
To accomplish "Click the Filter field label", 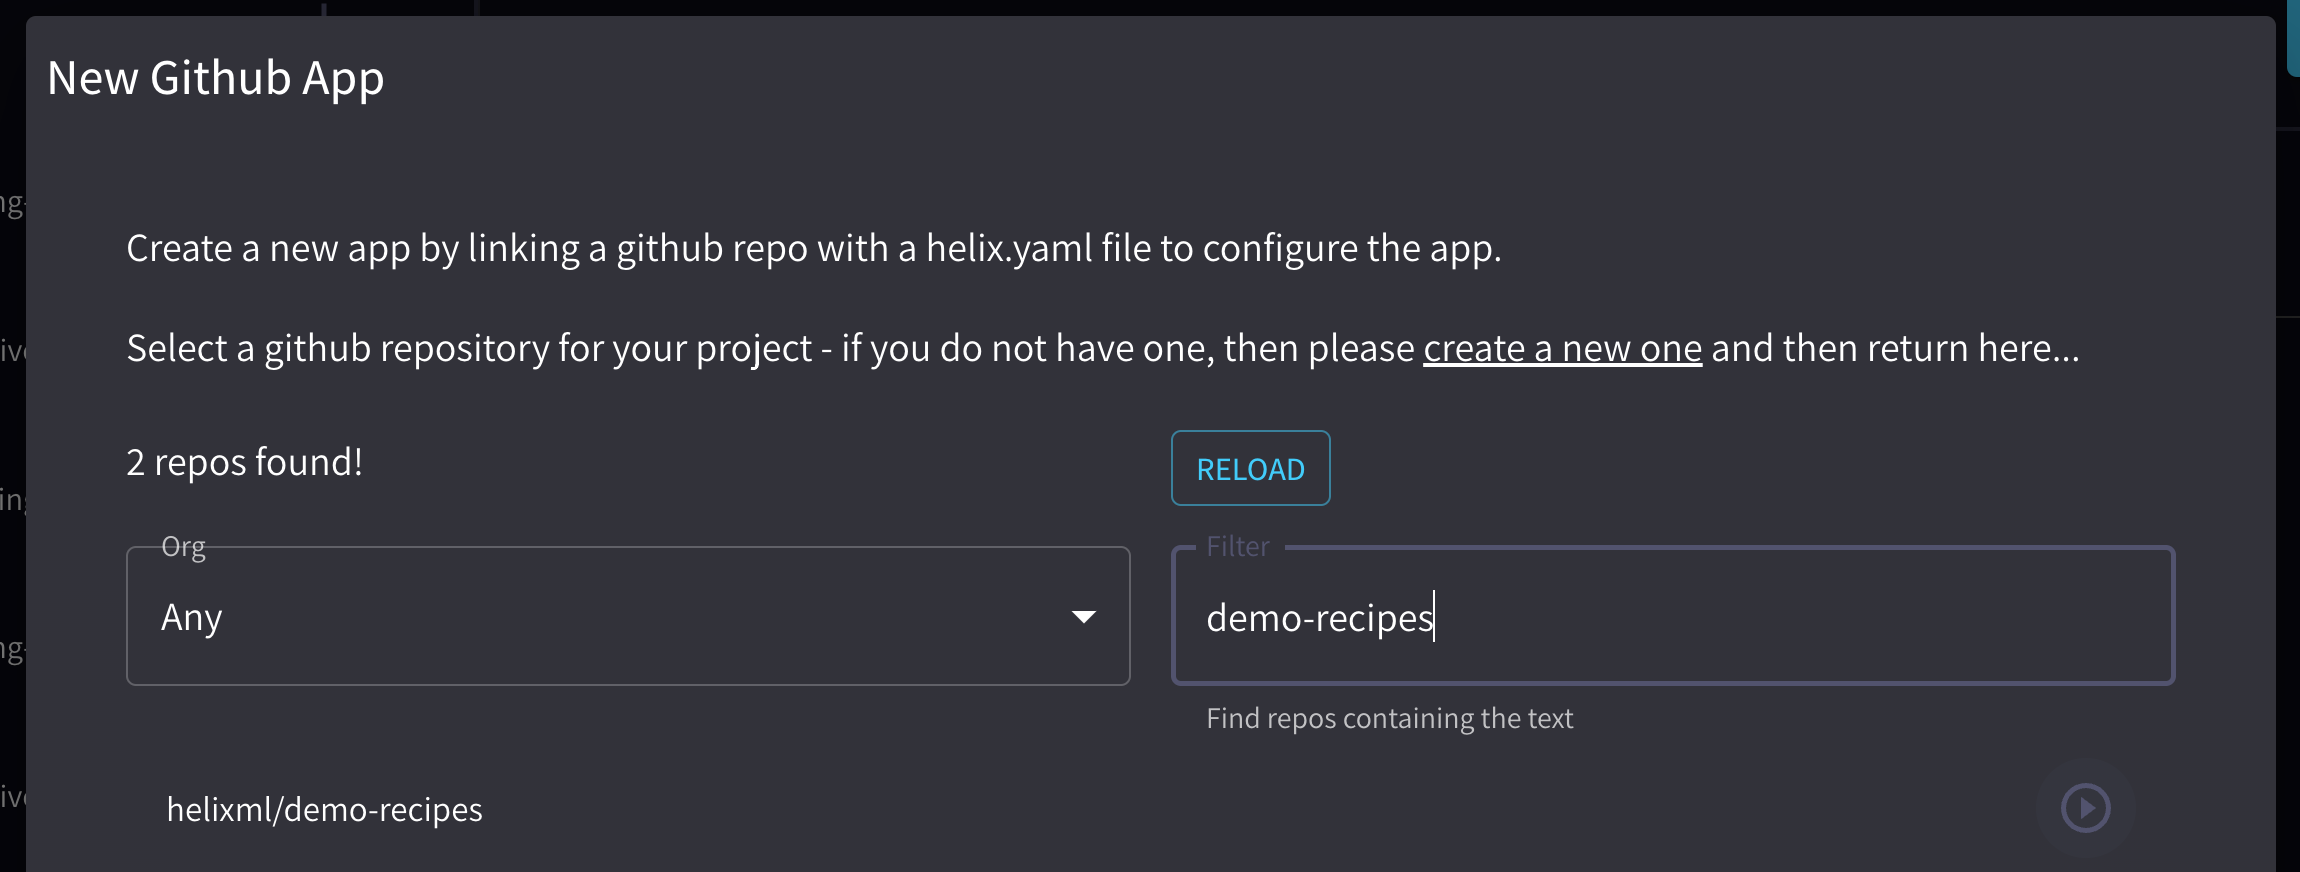I will 1237,547.
